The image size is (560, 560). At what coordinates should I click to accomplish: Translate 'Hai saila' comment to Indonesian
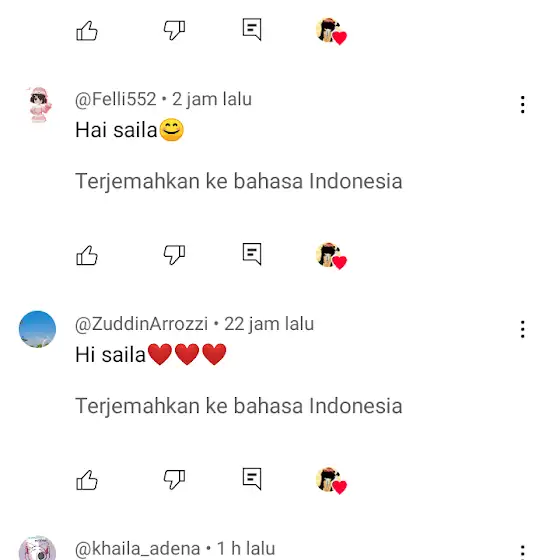239,181
